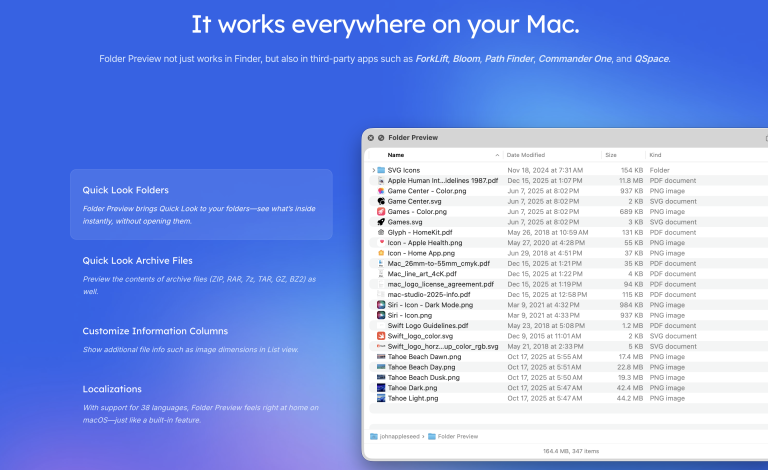768x470 pixels.
Task: Click the Siri - Icon.png file icon
Action: [381, 315]
